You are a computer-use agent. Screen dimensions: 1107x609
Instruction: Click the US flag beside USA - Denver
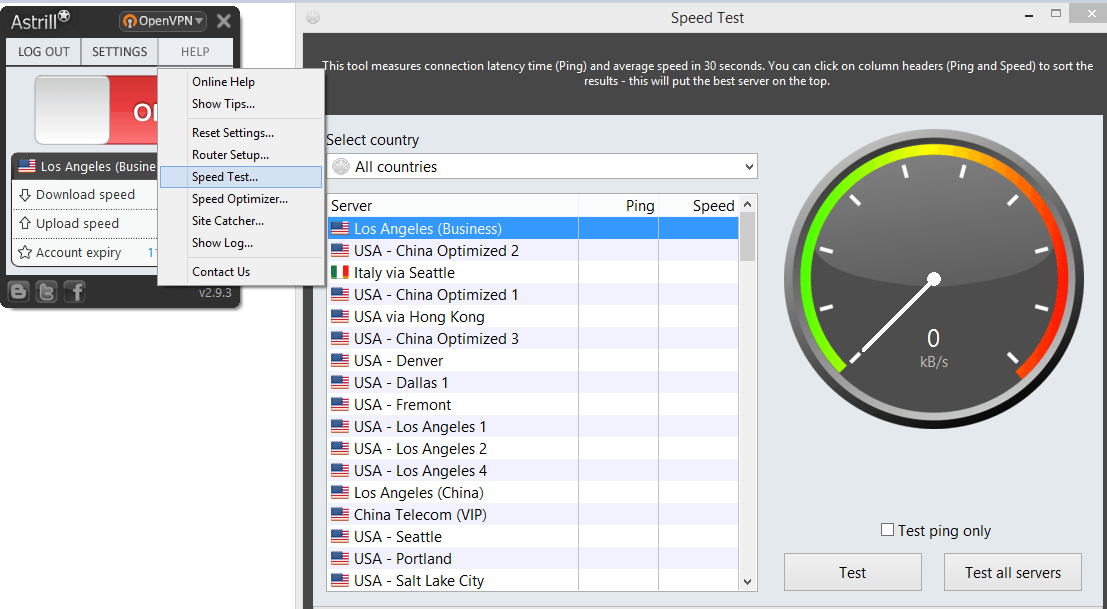[340, 361]
